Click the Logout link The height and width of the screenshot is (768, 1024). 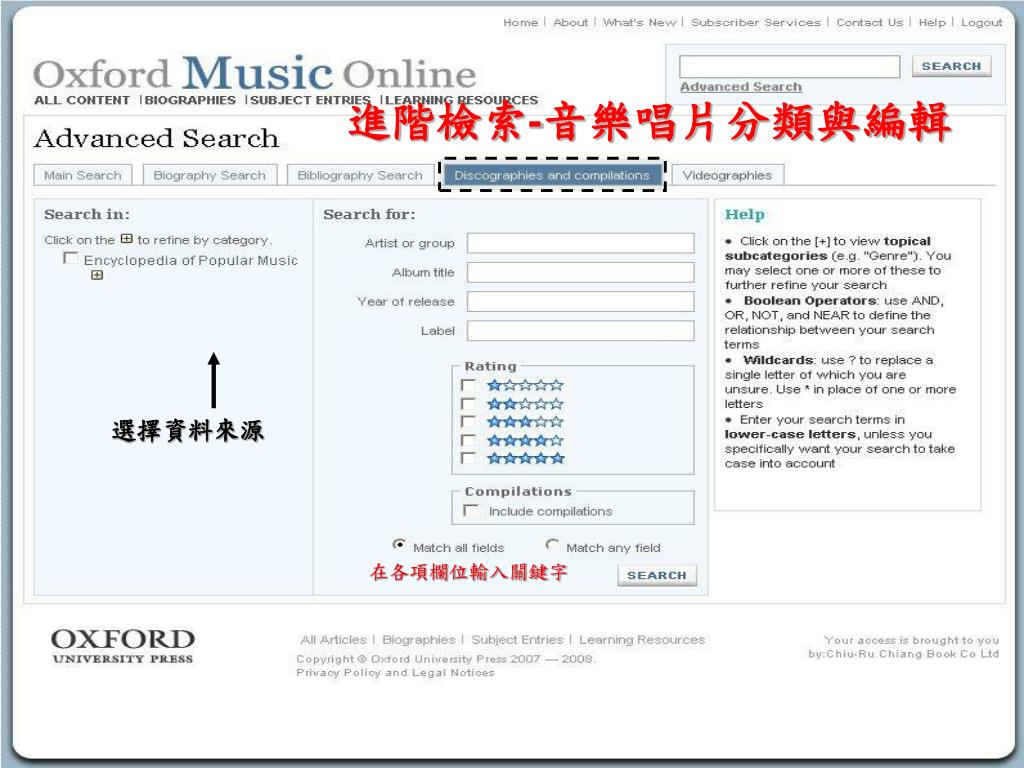click(982, 22)
